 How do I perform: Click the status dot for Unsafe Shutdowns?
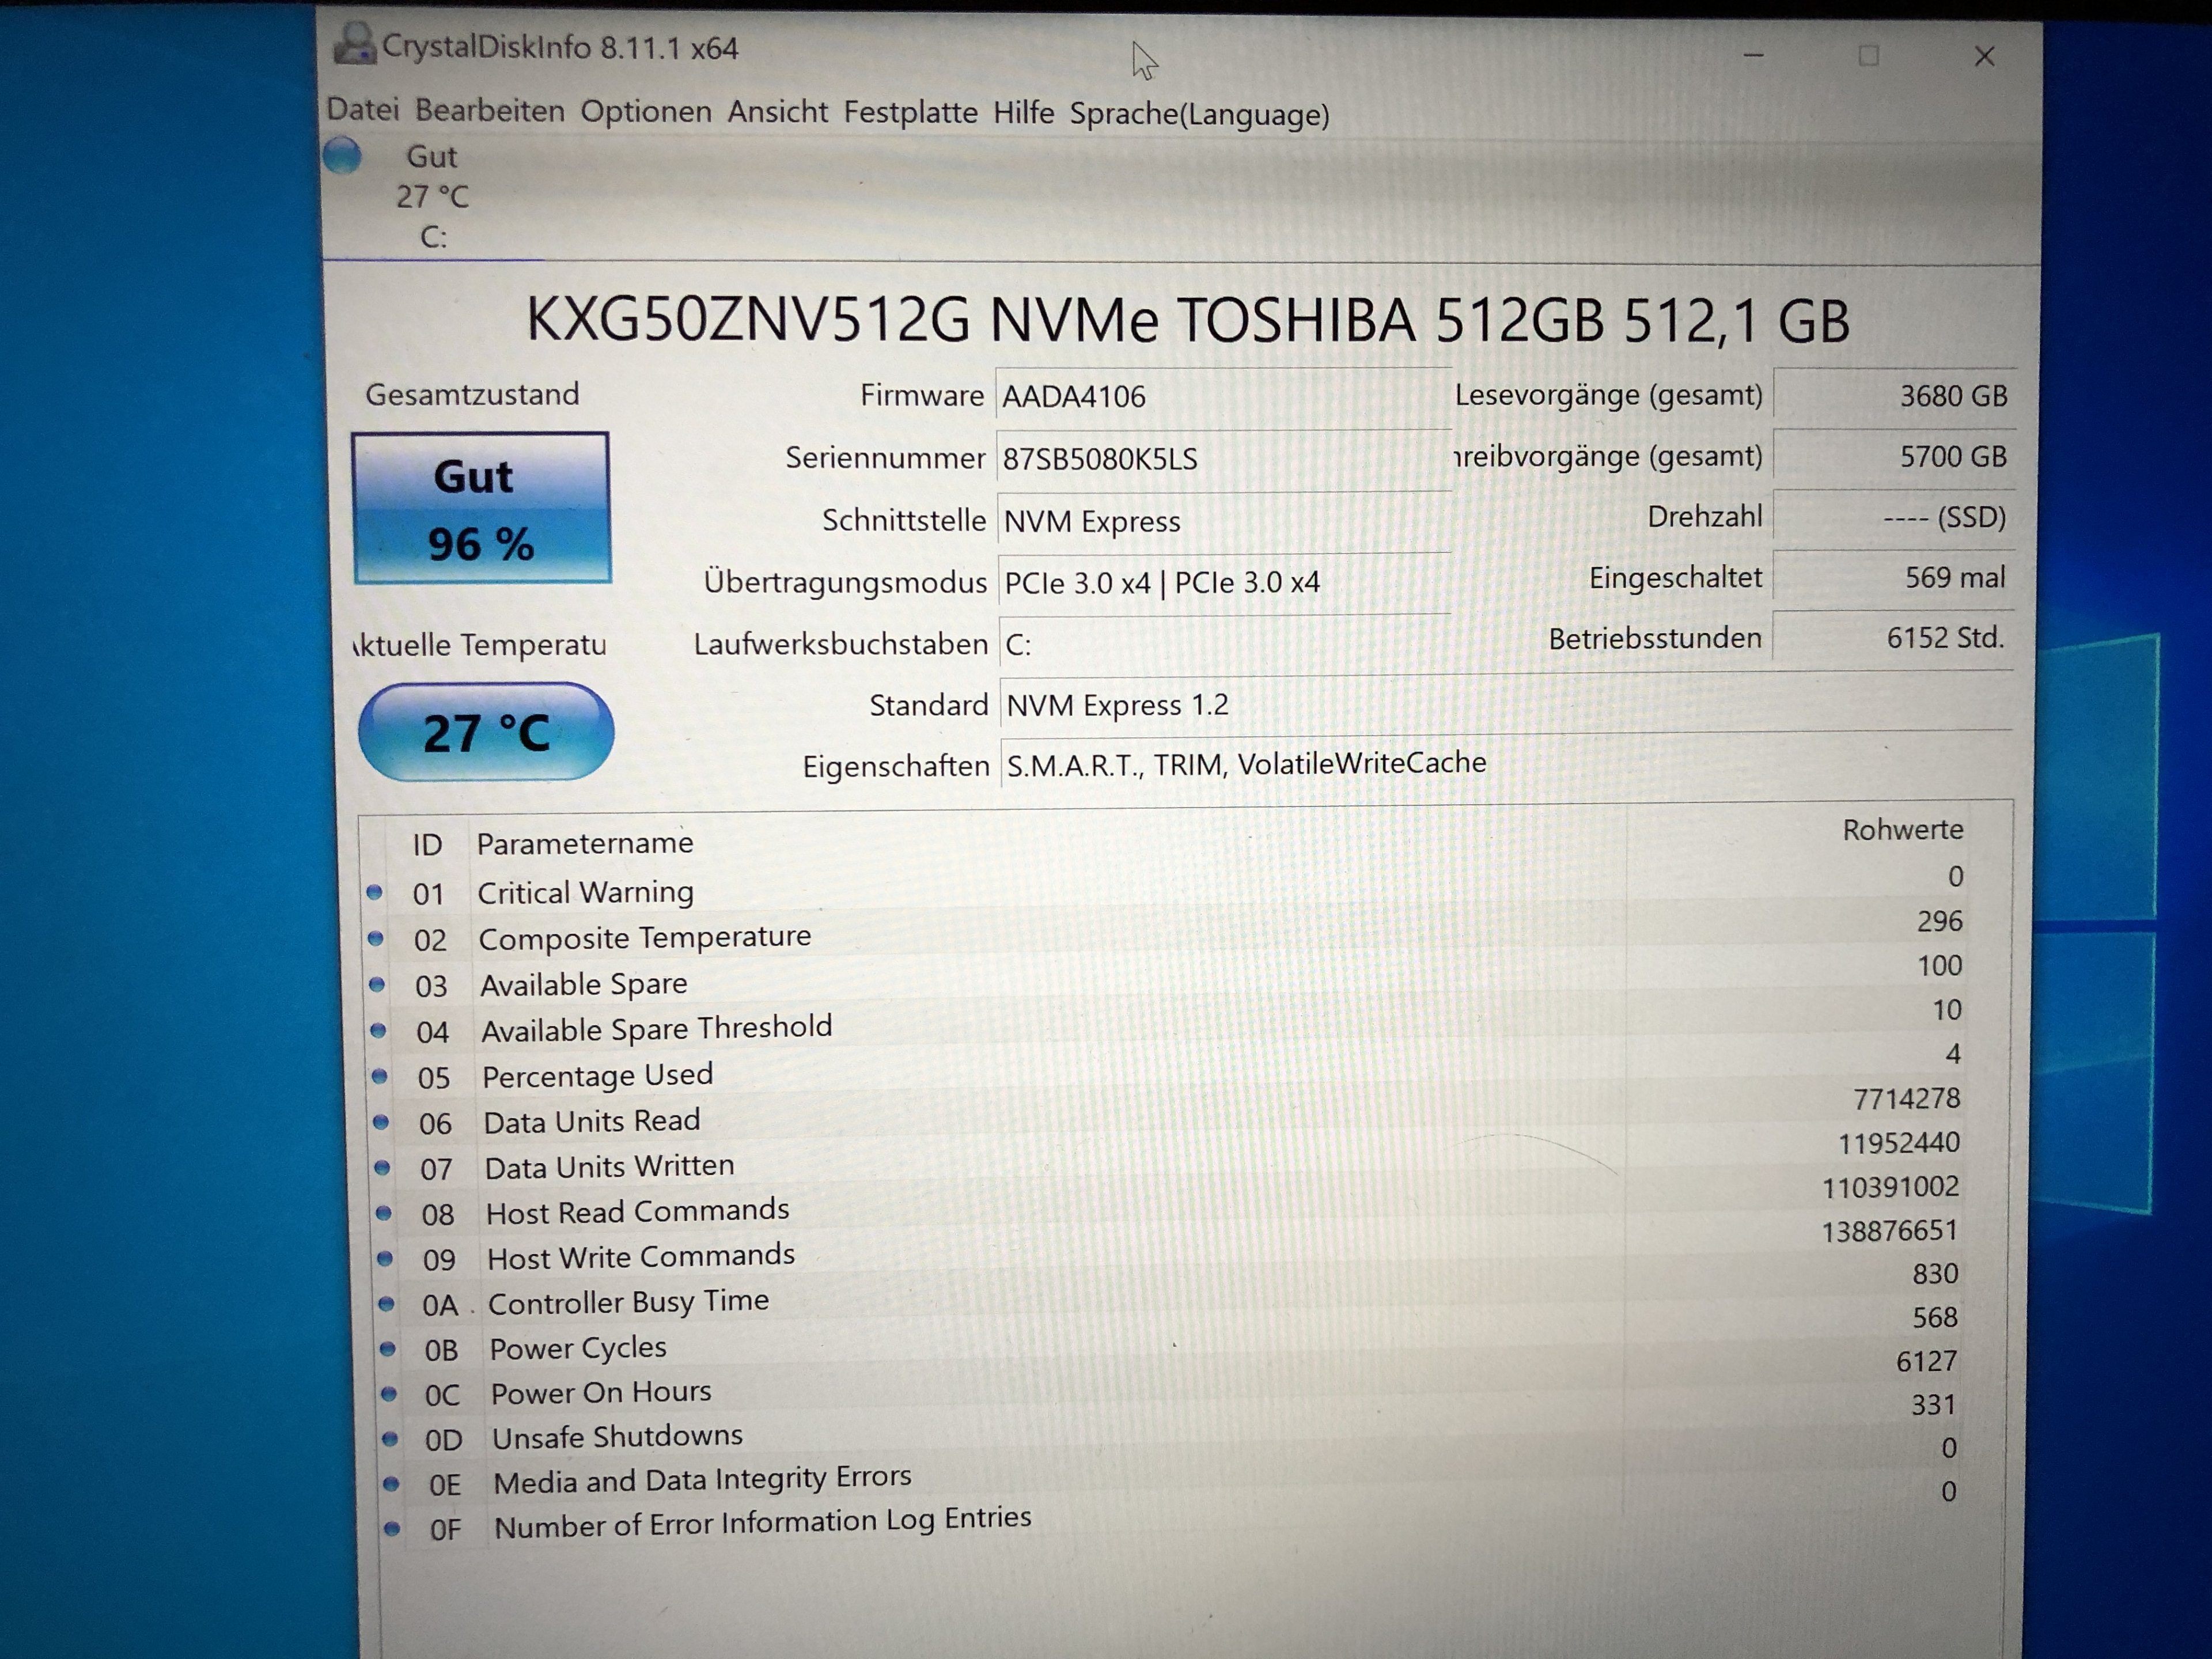391,1439
